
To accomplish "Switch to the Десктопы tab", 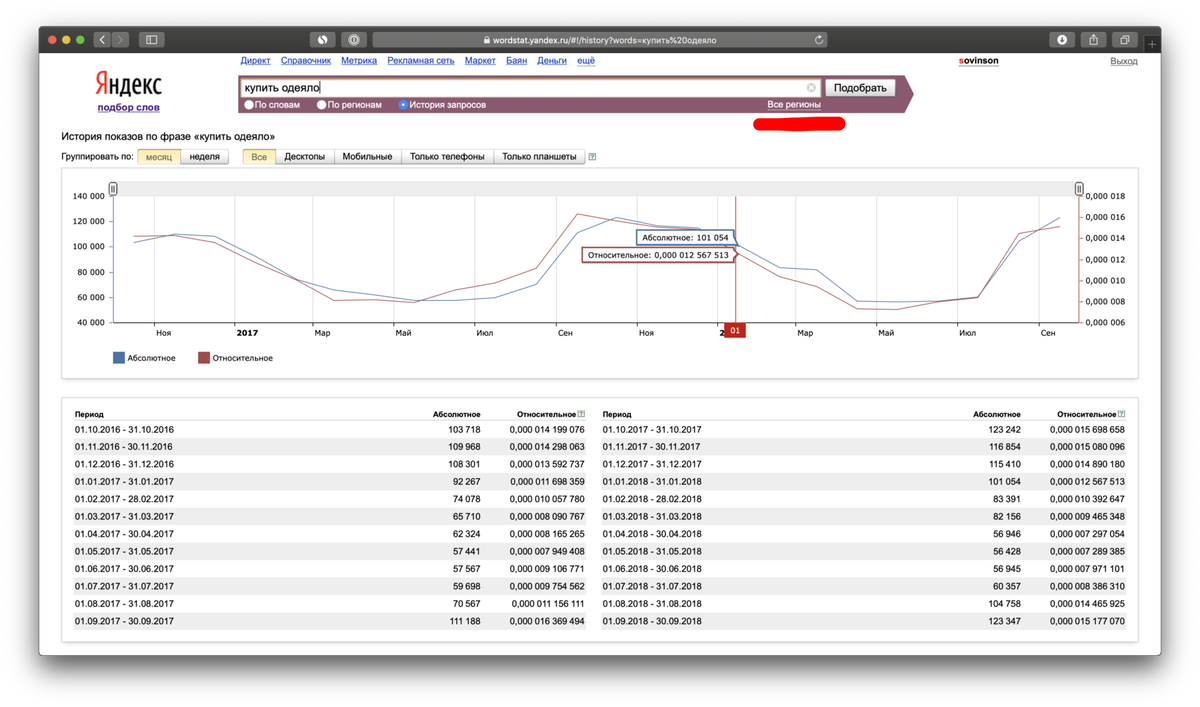I will click(x=305, y=157).
